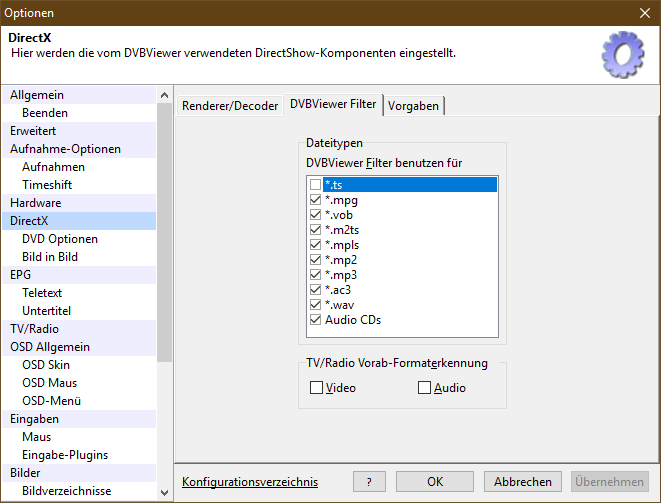661x503 pixels.
Task: Confirm with the OK button
Action: 435,481
